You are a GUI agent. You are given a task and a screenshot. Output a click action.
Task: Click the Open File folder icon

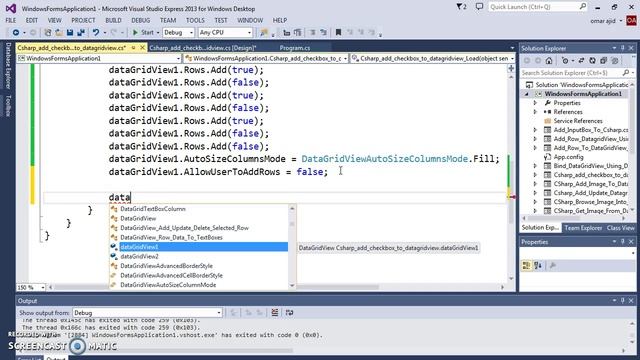tap(59, 32)
